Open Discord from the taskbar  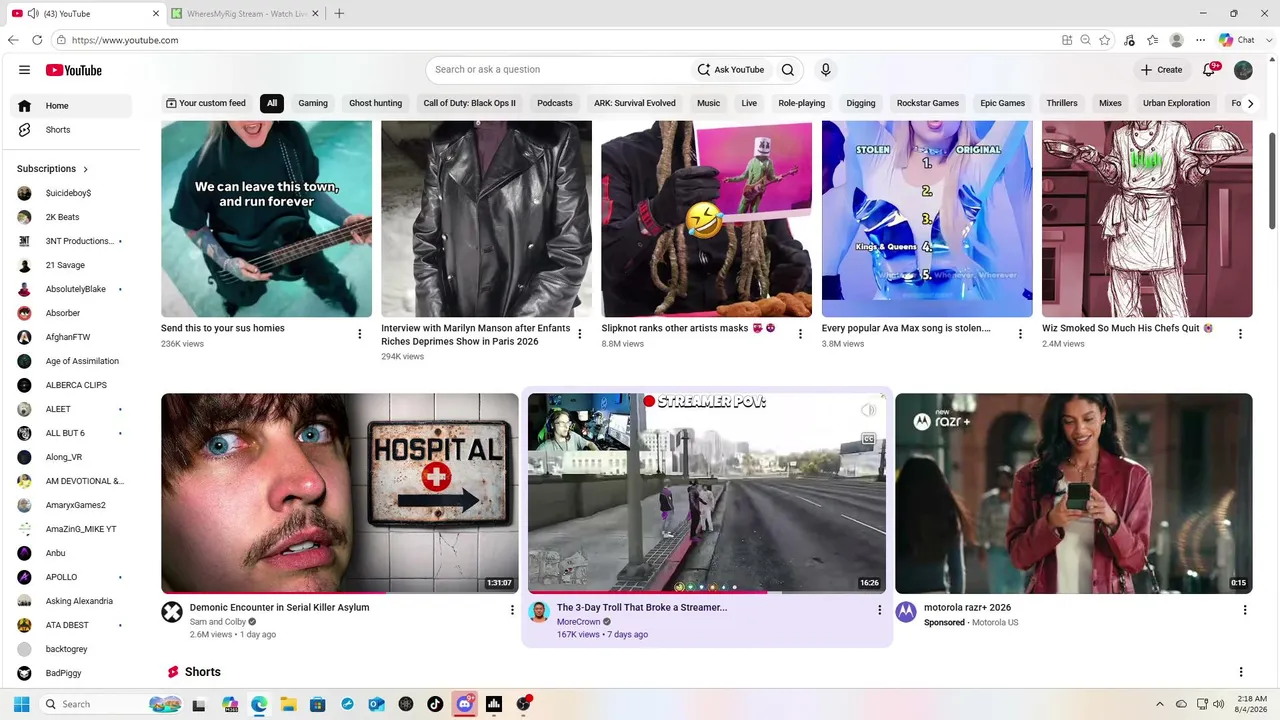coord(464,704)
